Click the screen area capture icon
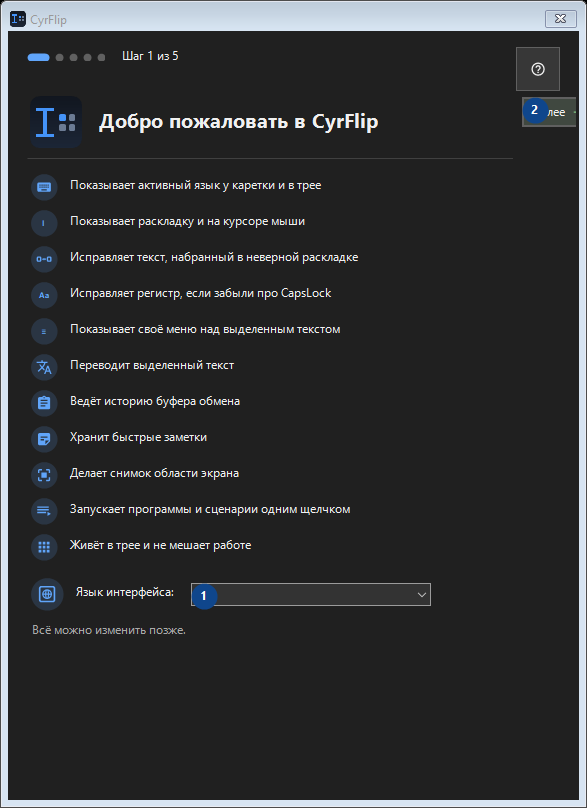587x808 pixels. (x=44, y=475)
